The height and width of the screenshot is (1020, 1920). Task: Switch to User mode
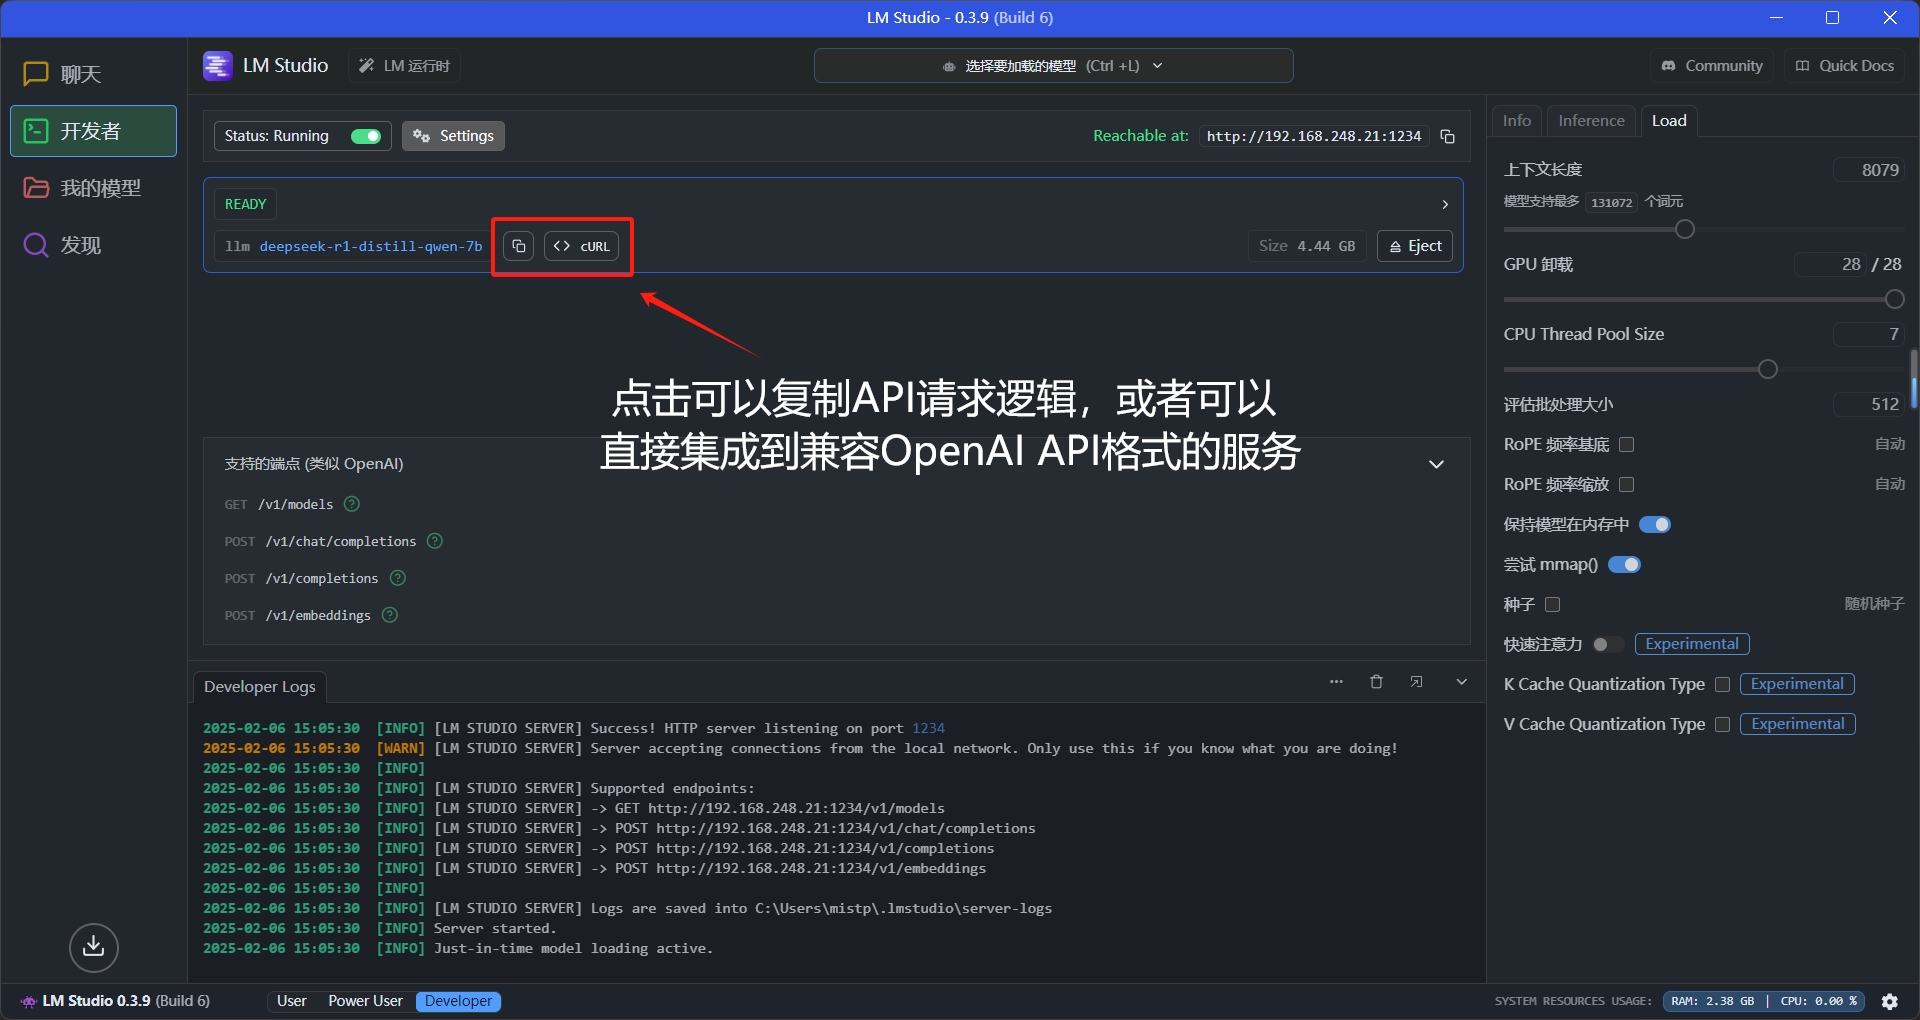coord(292,1001)
